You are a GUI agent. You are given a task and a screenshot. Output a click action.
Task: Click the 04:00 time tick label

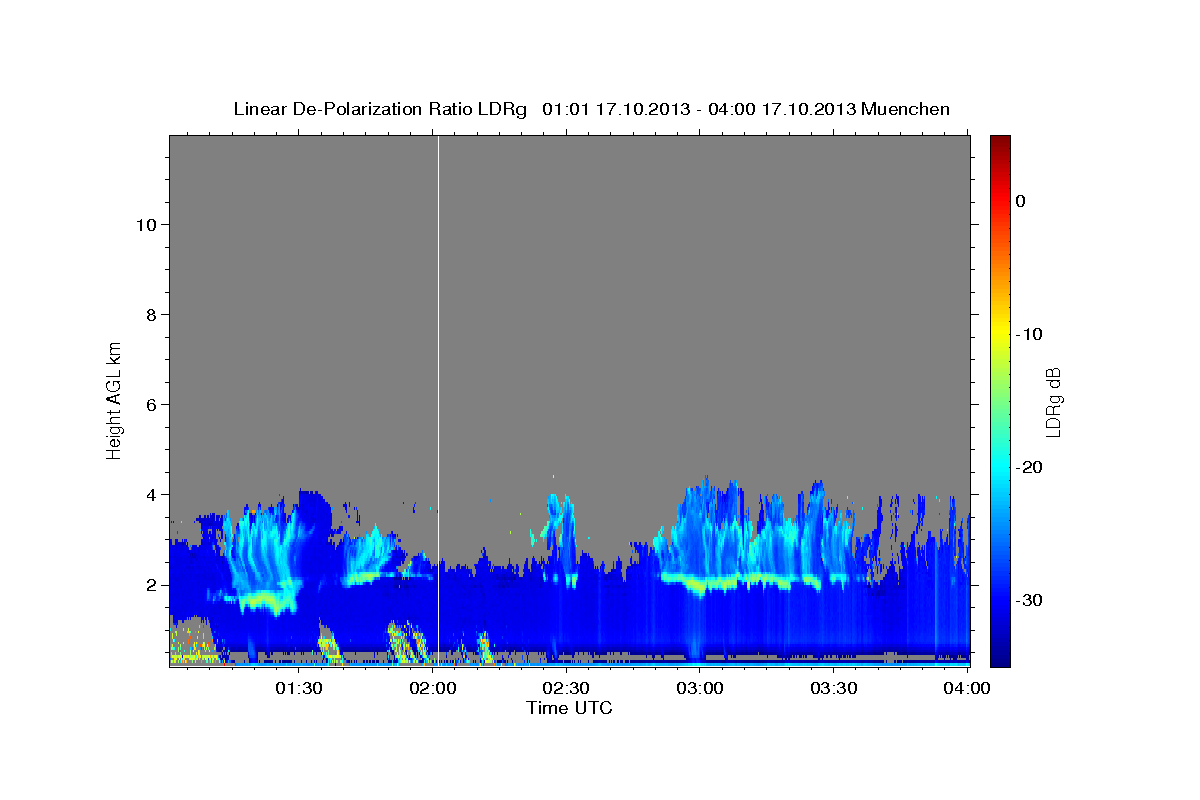(x=968, y=688)
